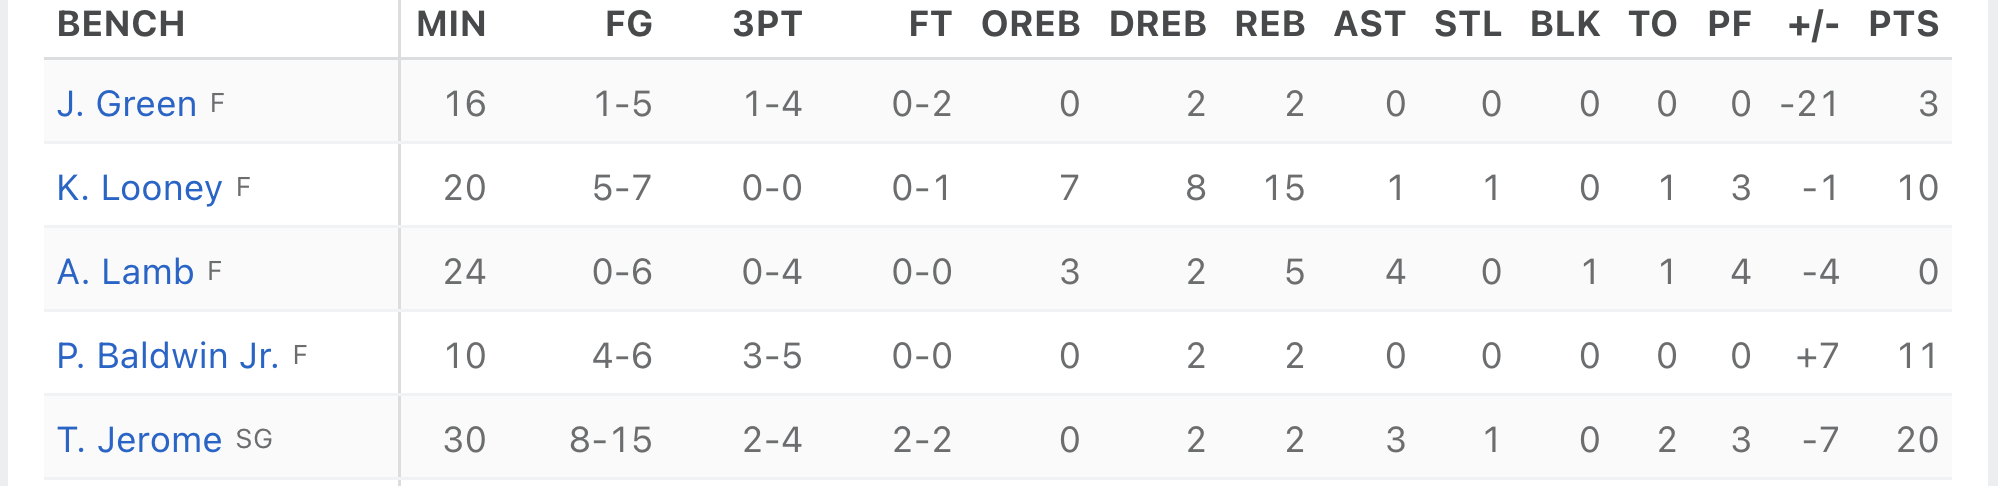Click the AST column header
1998x486 pixels.
click(1370, 24)
